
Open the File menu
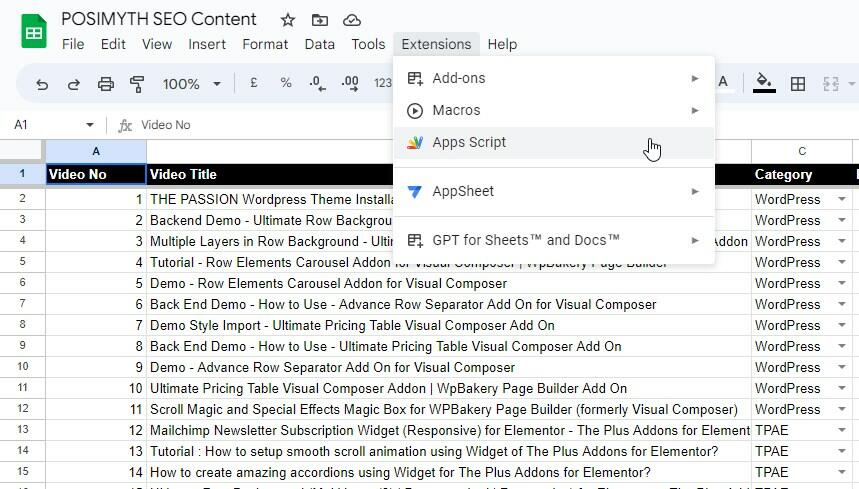pos(73,44)
